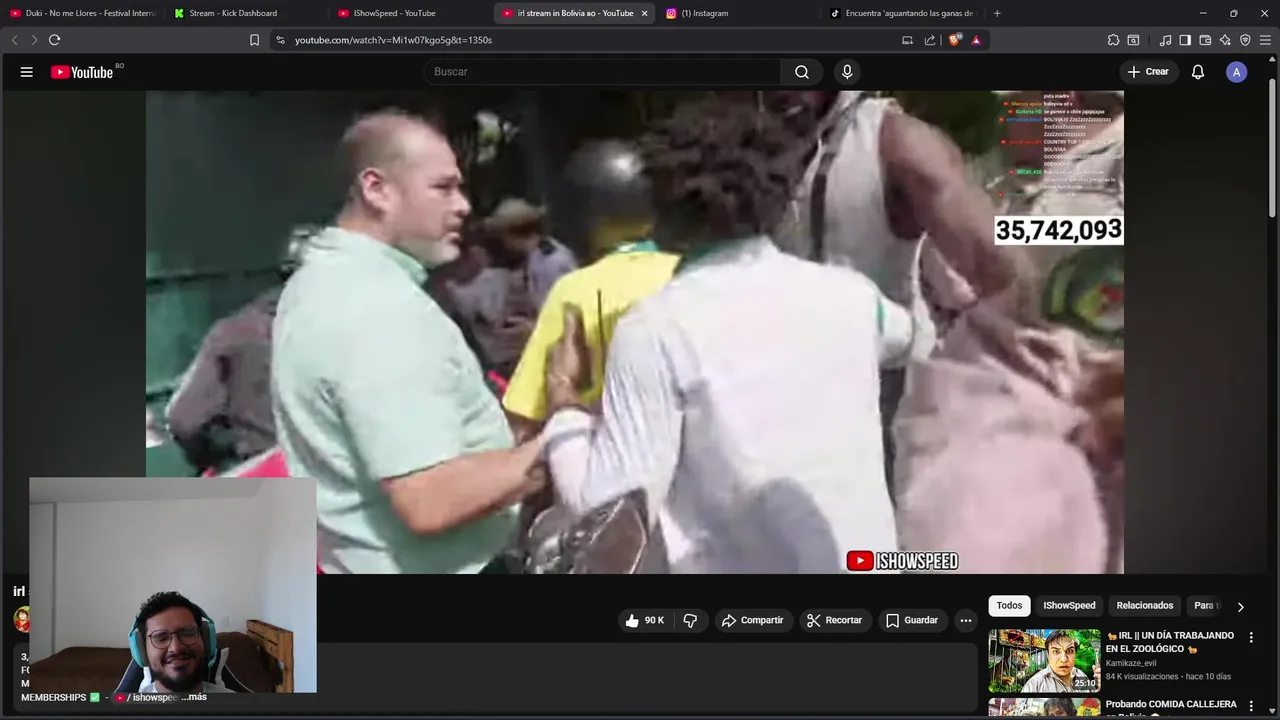This screenshot has height=720, width=1280.
Task: Open the account avatar menu
Action: [x=1237, y=72]
